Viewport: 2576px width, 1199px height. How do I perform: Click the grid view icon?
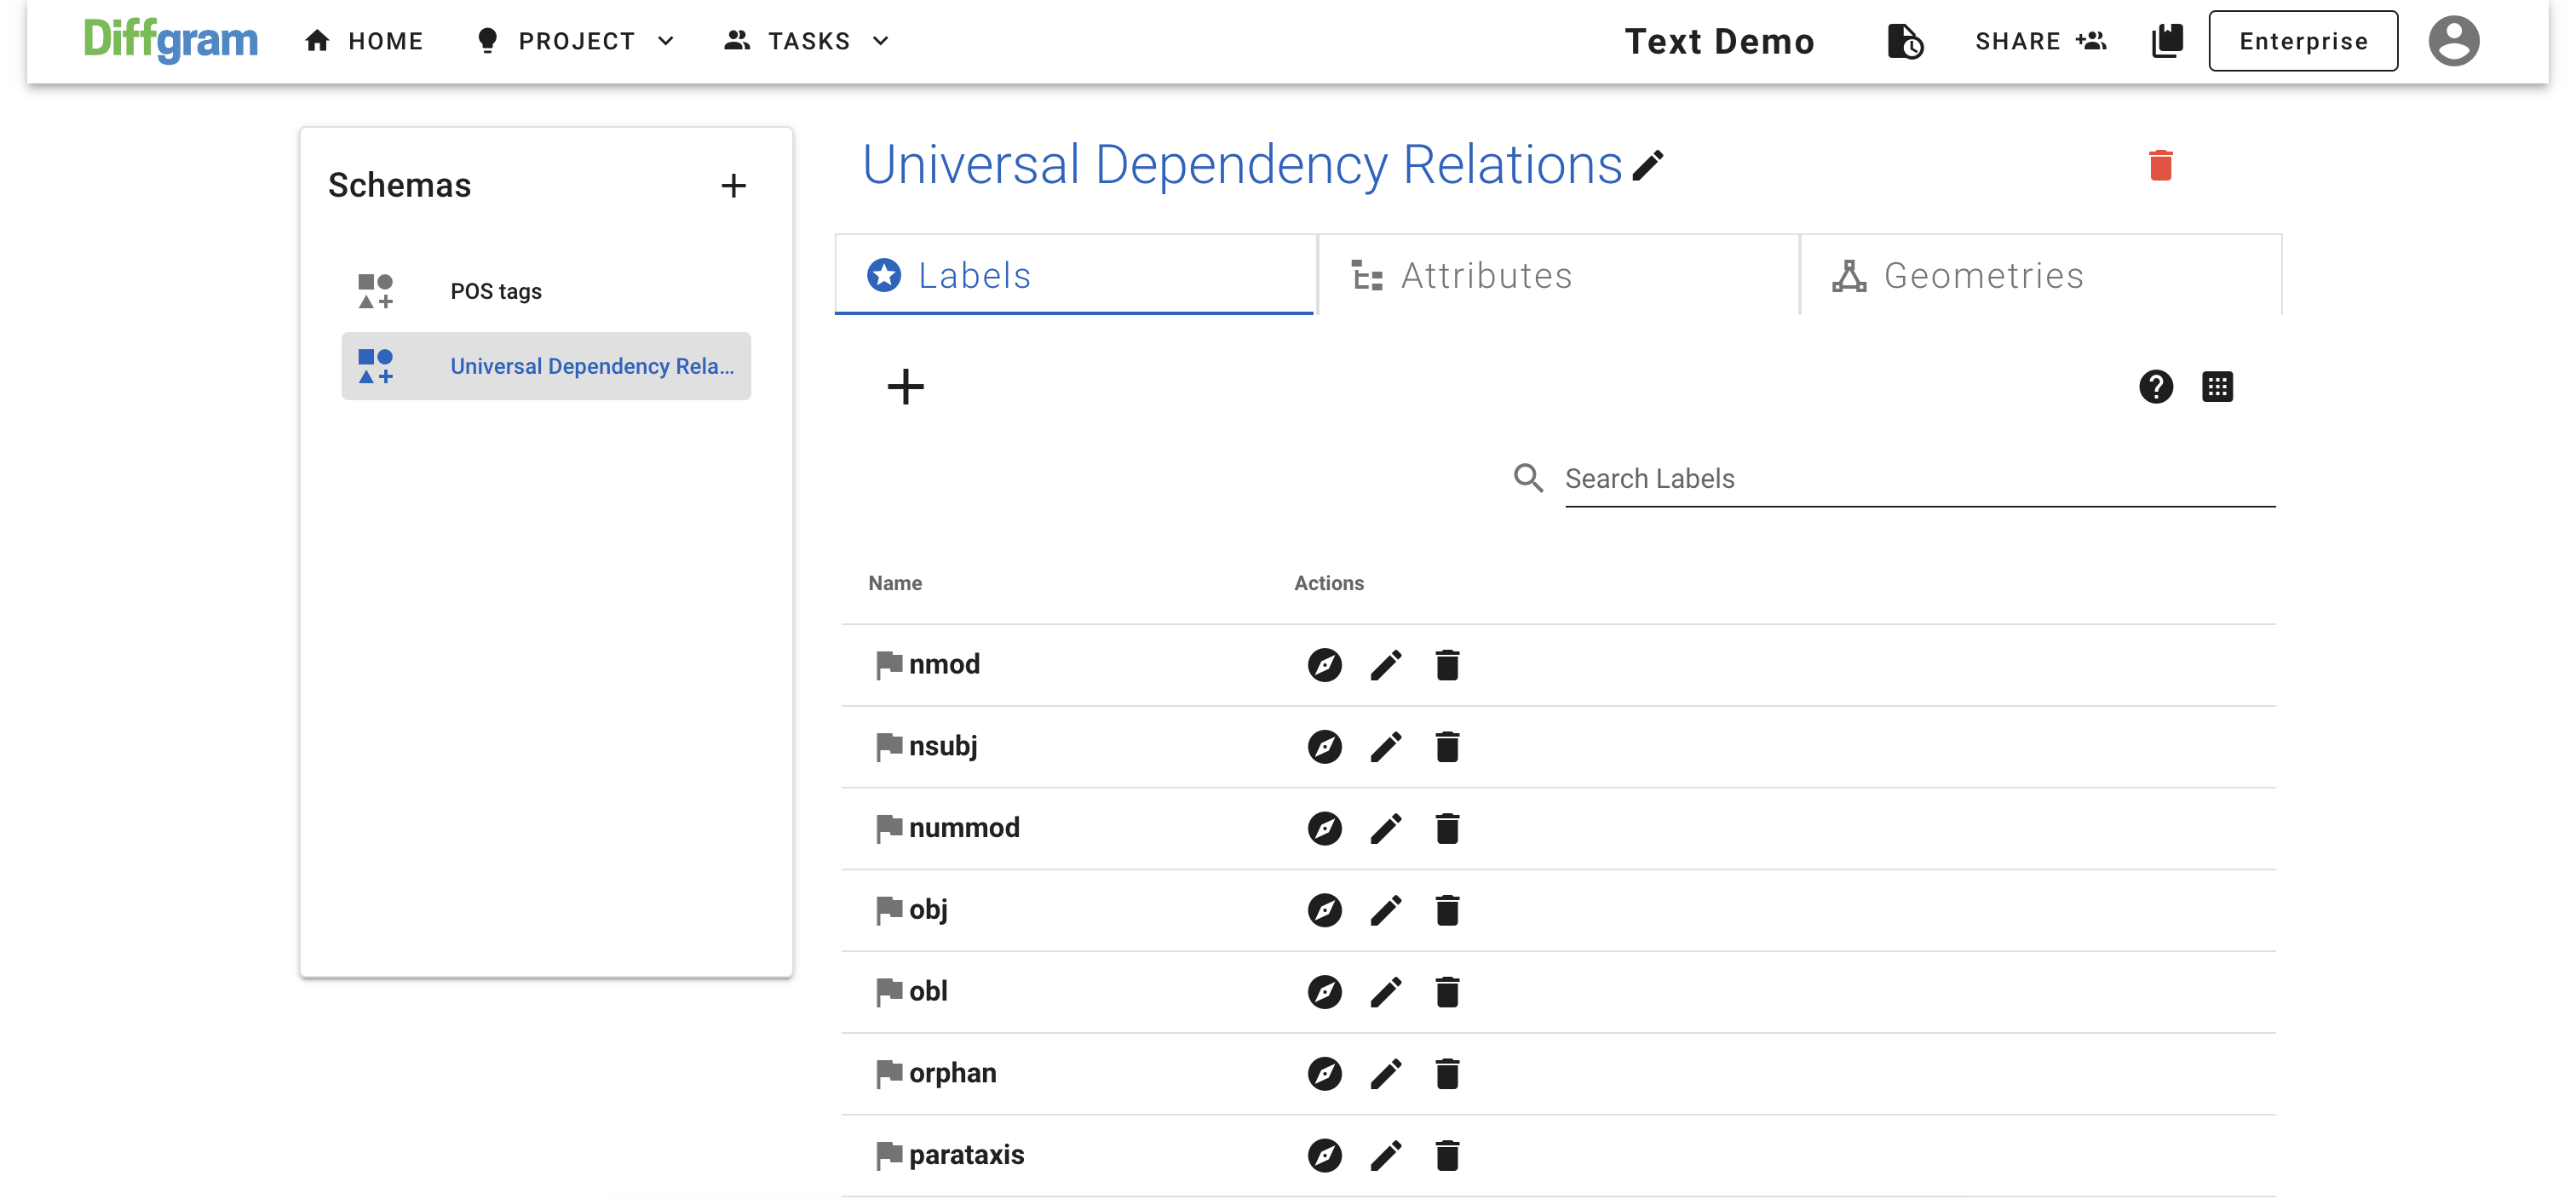tap(2216, 387)
